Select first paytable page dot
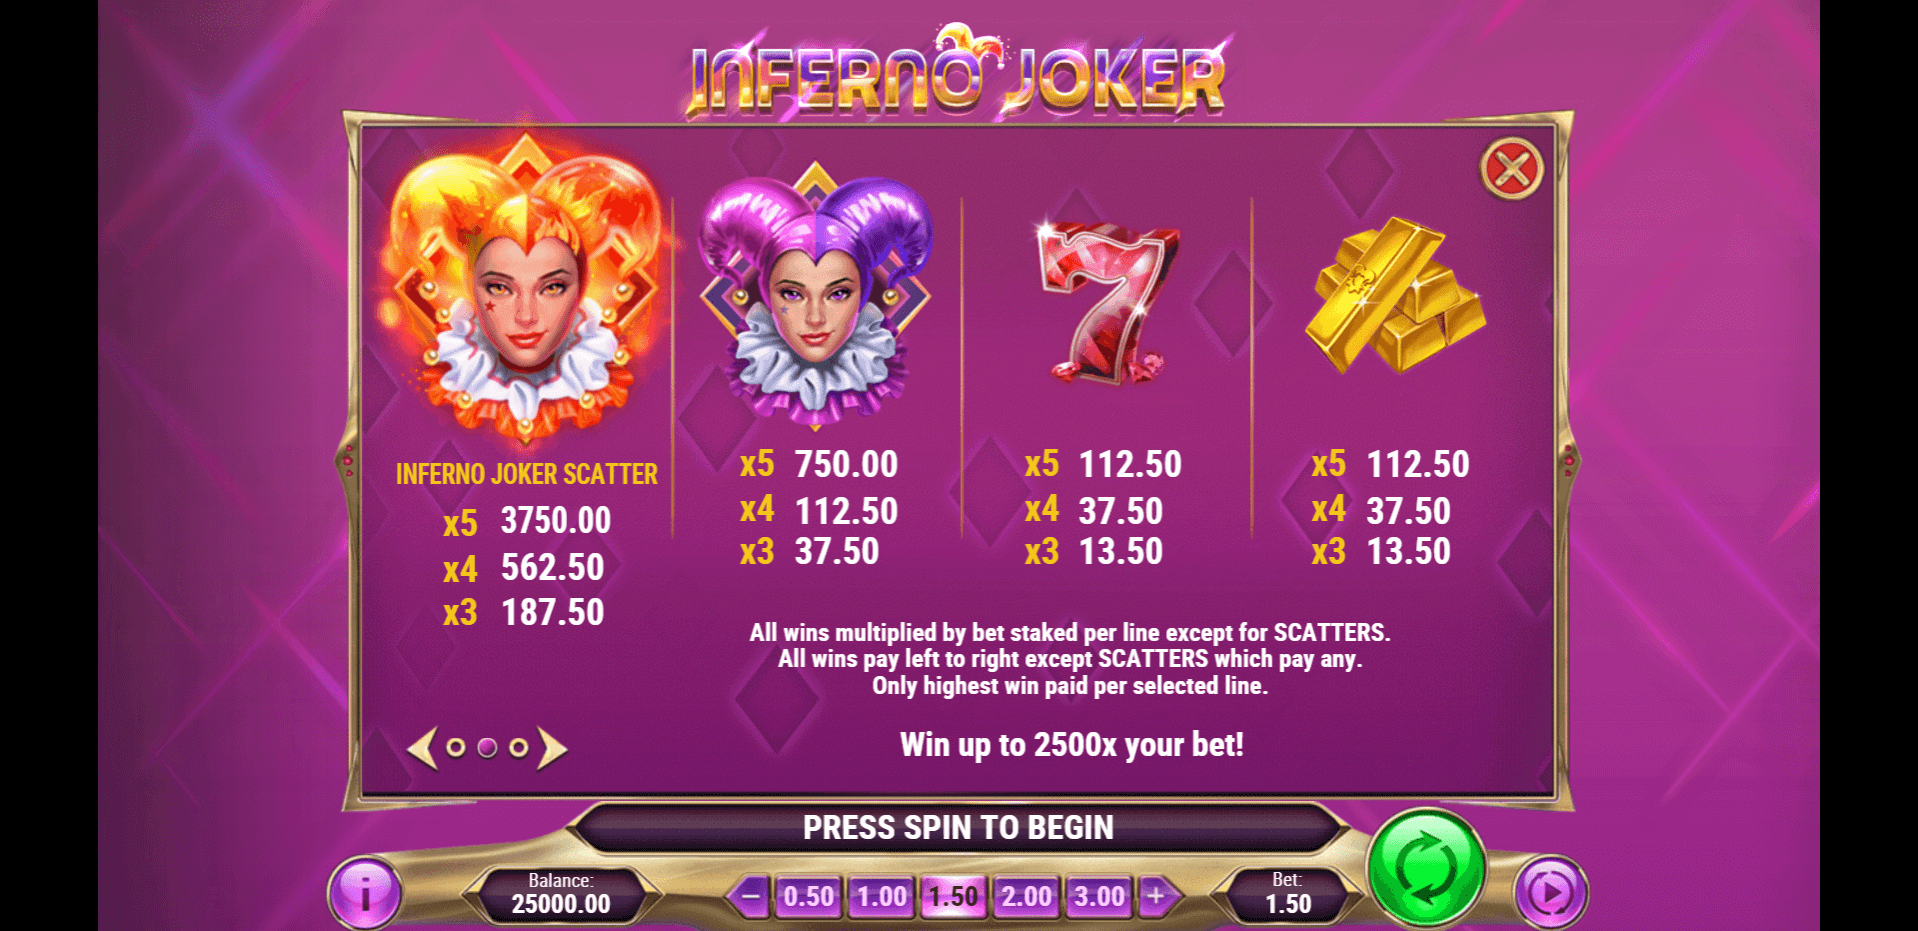Viewport: 1918px width, 931px height. [456, 747]
